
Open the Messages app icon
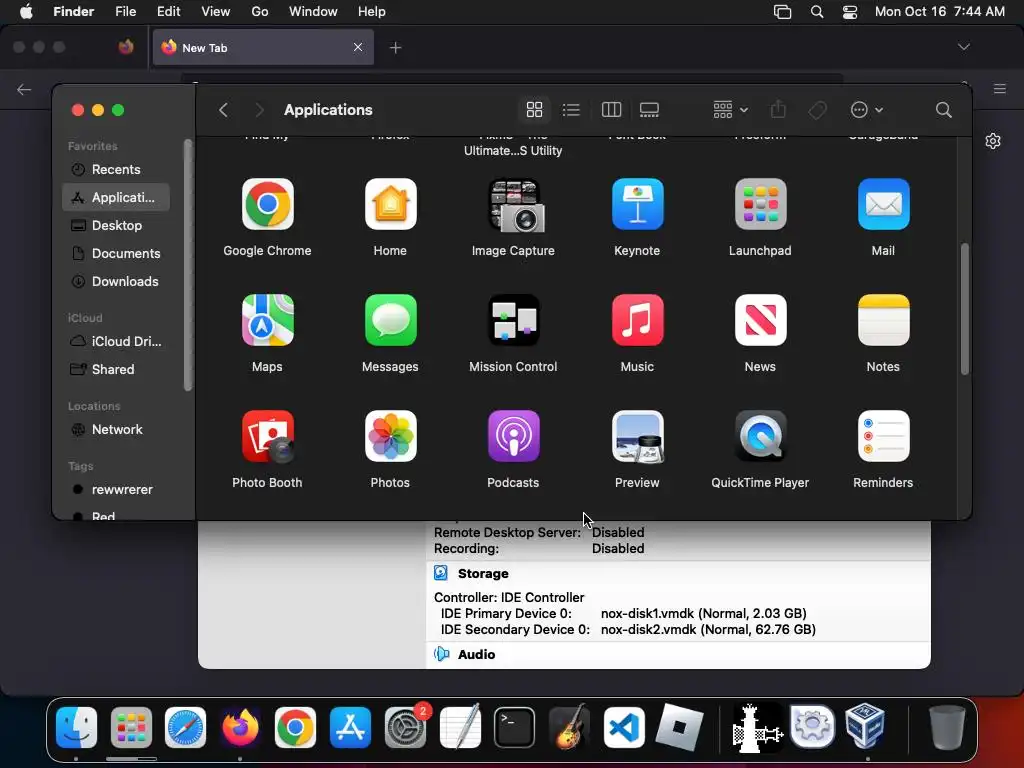click(x=391, y=320)
